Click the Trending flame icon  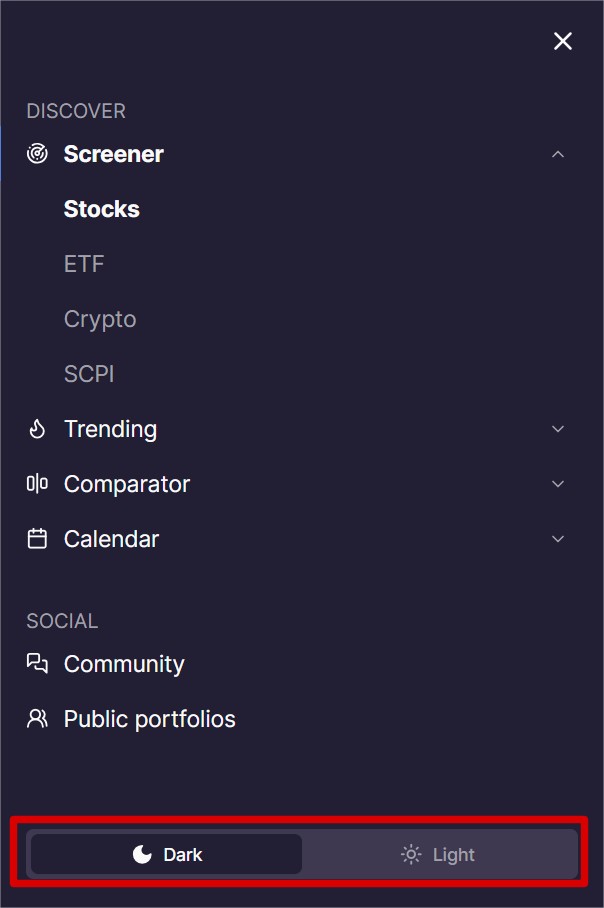tap(37, 429)
